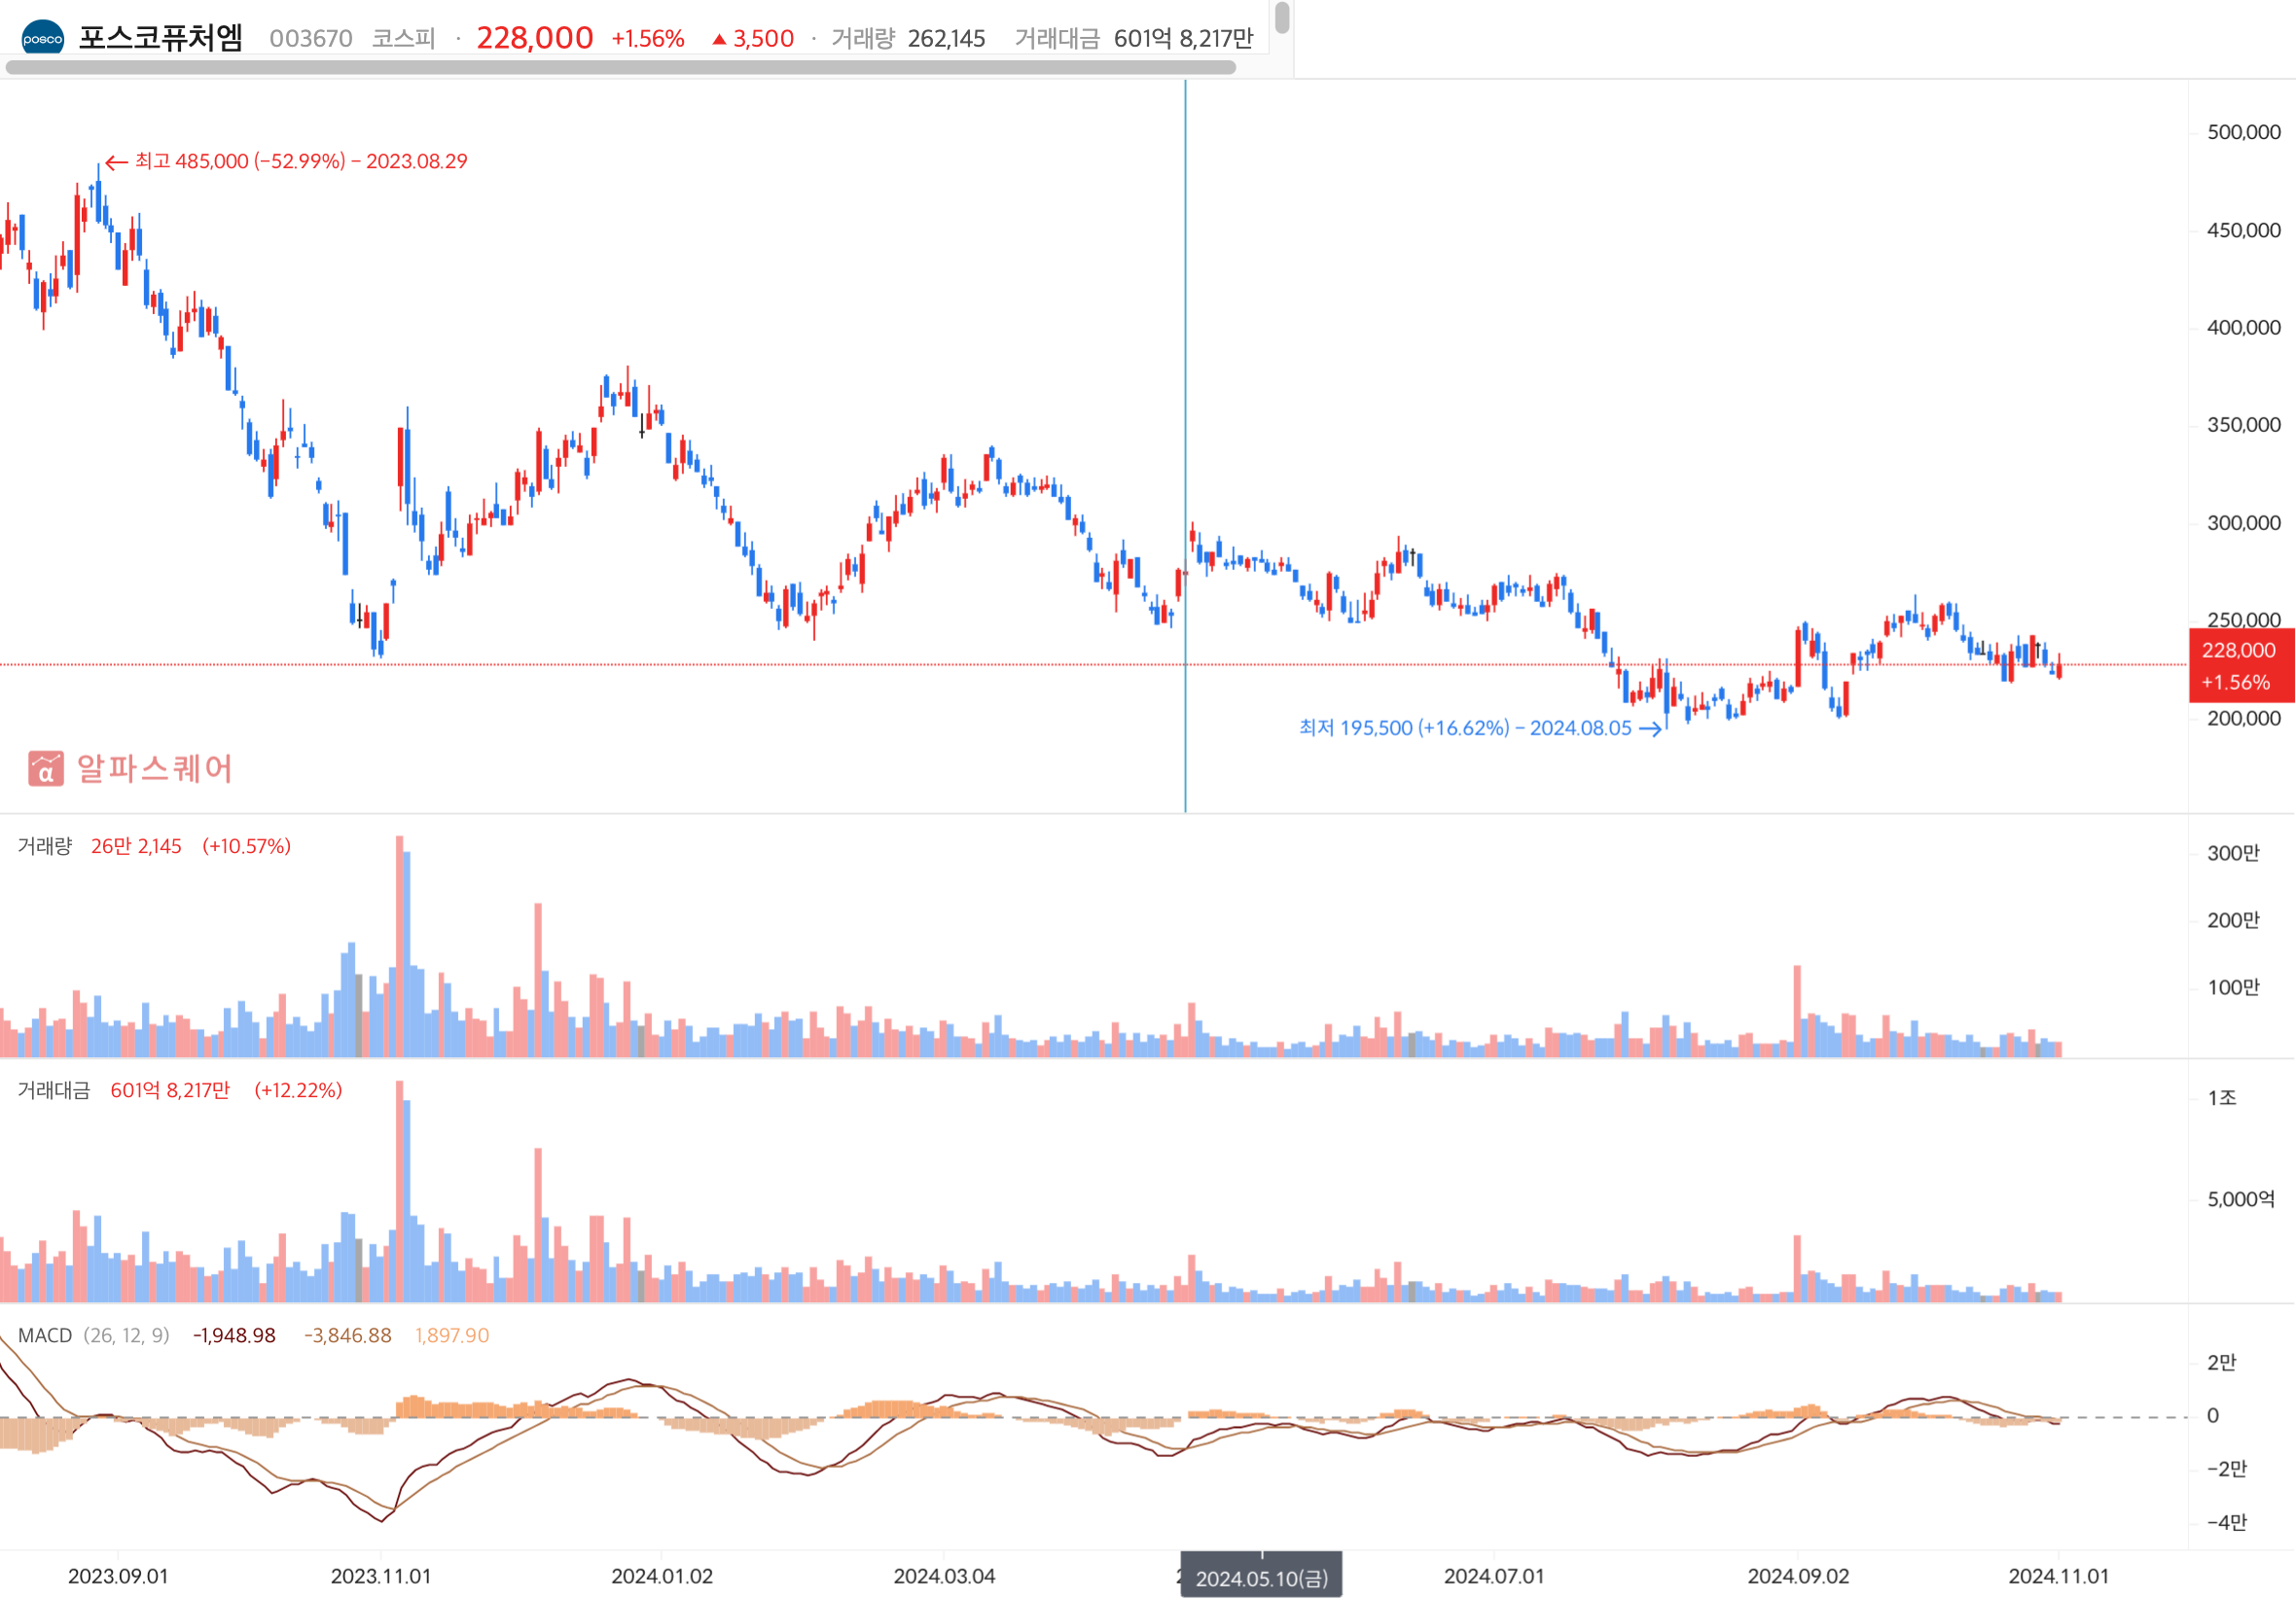Viewport: 2296px width, 1599px height.
Task: Click header trading value 601억 8,217만
Action: [x=1183, y=39]
